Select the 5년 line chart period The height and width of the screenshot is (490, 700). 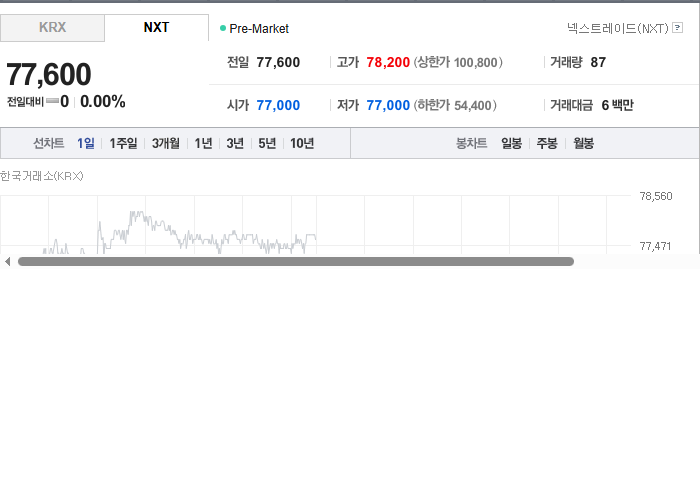coord(267,143)
